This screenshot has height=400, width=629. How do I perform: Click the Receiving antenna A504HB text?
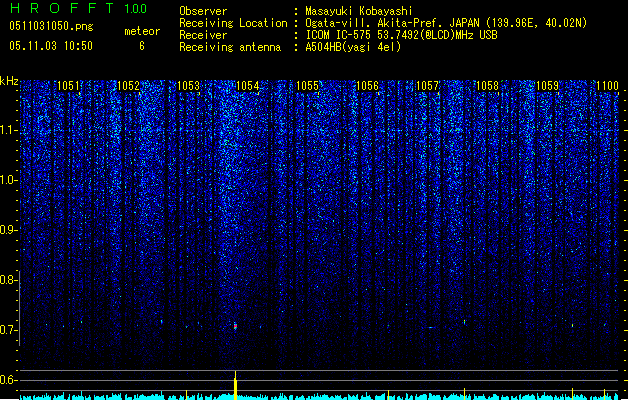[353, 47]
